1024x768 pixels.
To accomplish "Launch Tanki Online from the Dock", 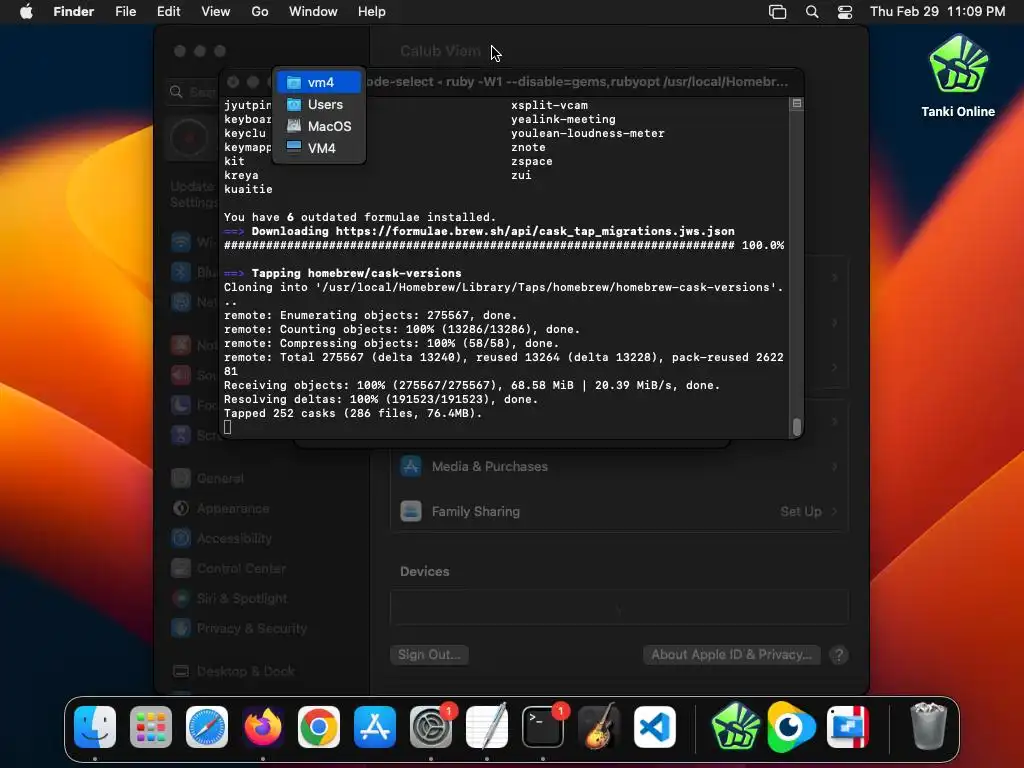I will tap(736, 727).
